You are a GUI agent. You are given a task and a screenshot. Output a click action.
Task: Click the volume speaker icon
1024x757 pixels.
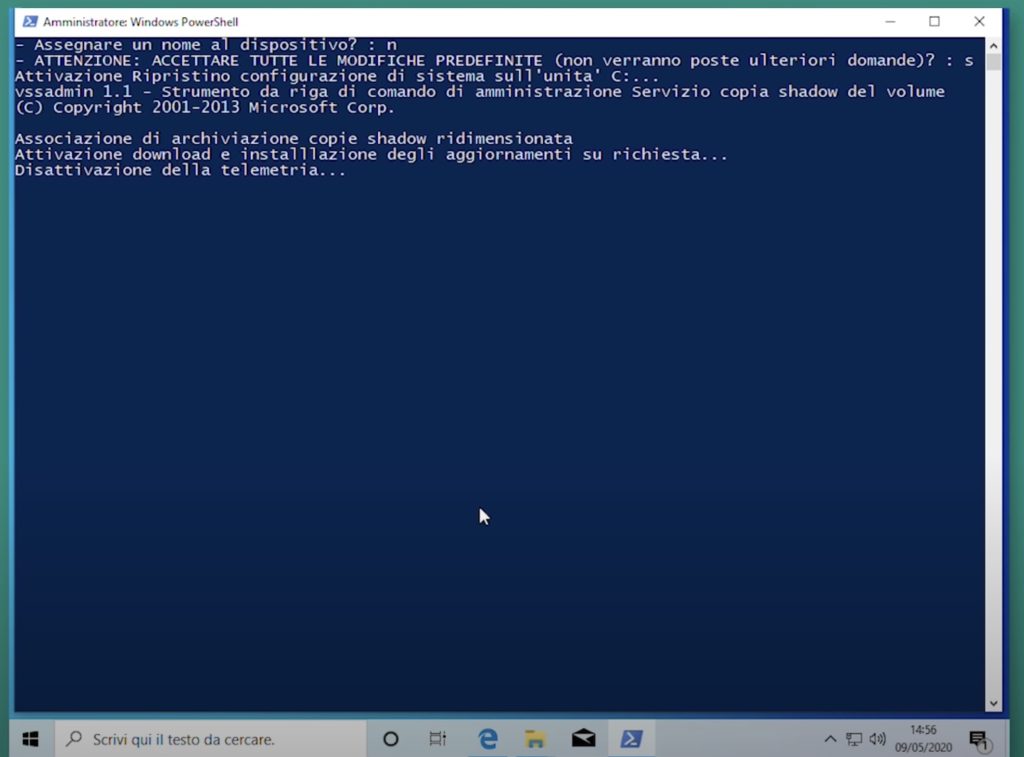coord(877,739)
